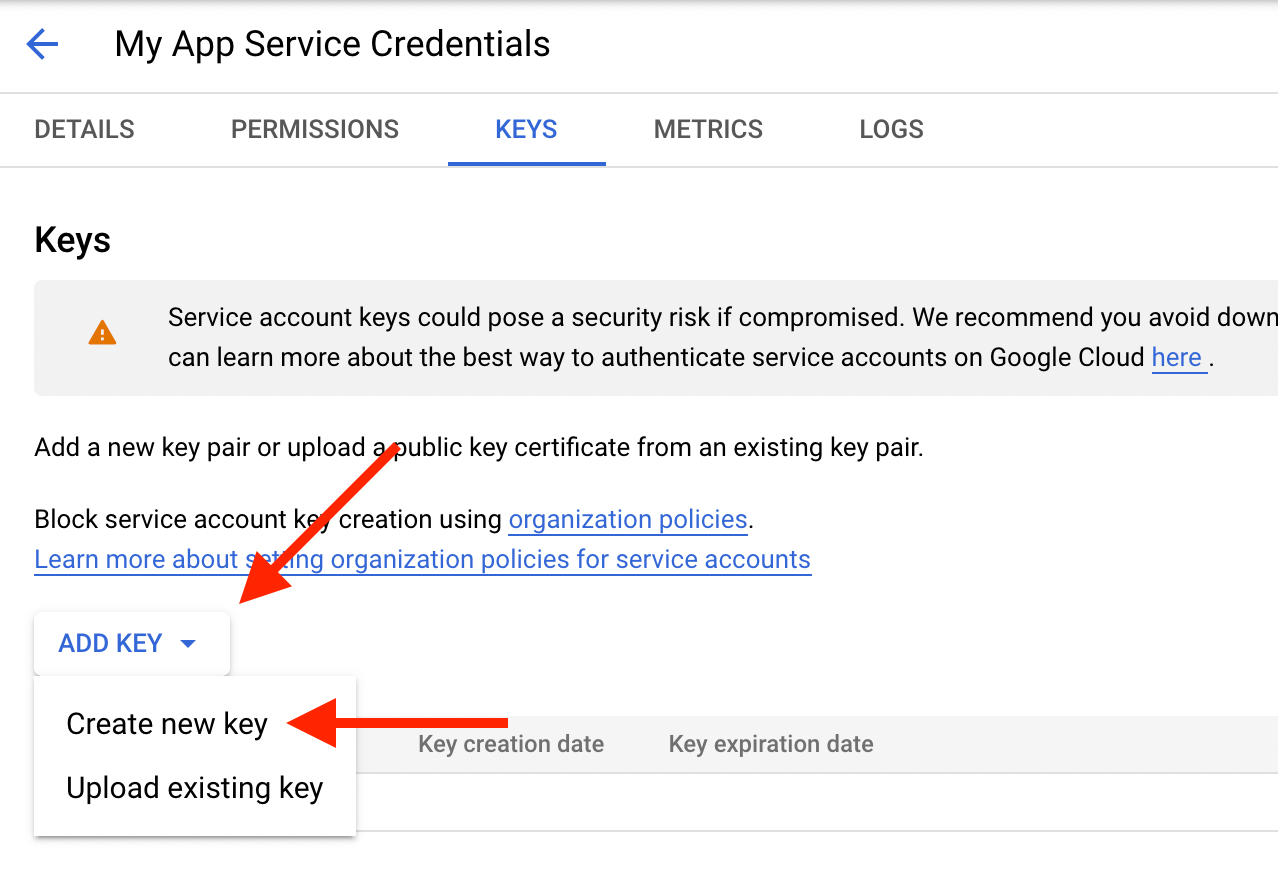Select the KEYS tab
The width and height of the screenshot is (1278, 894).
click(x=527, y=129)
